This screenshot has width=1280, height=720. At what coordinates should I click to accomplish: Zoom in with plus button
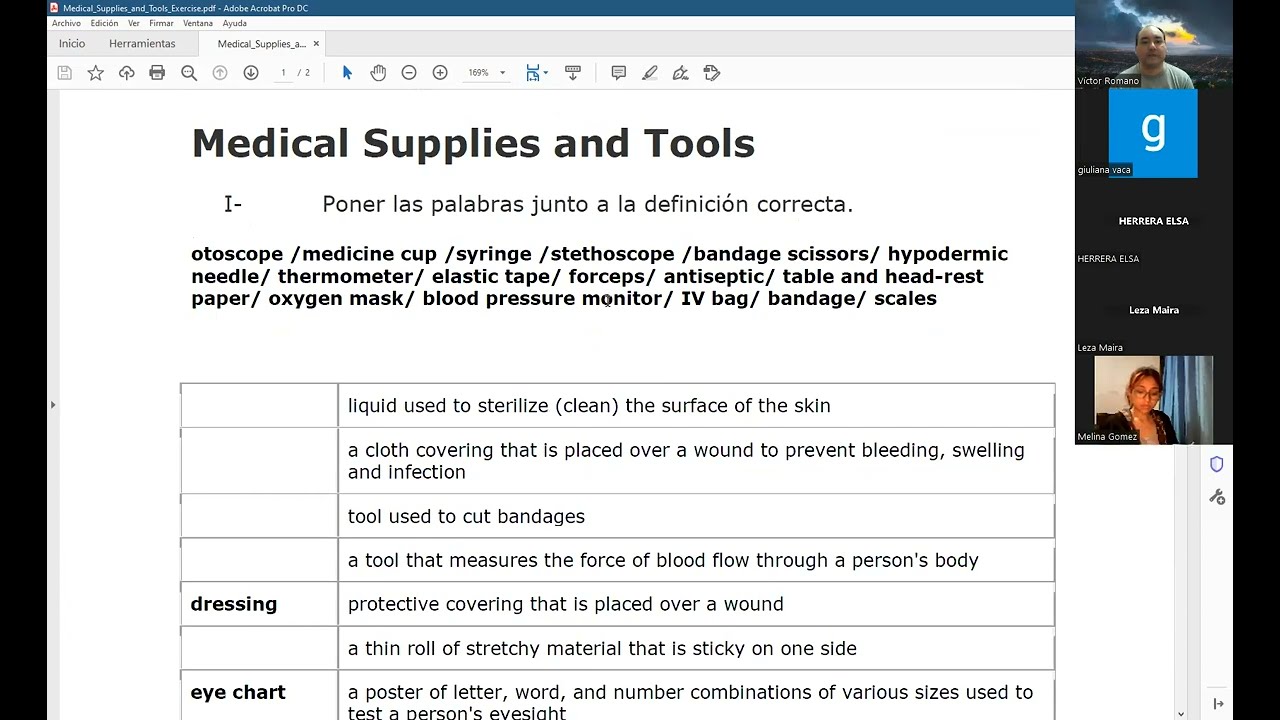[440, 73]
